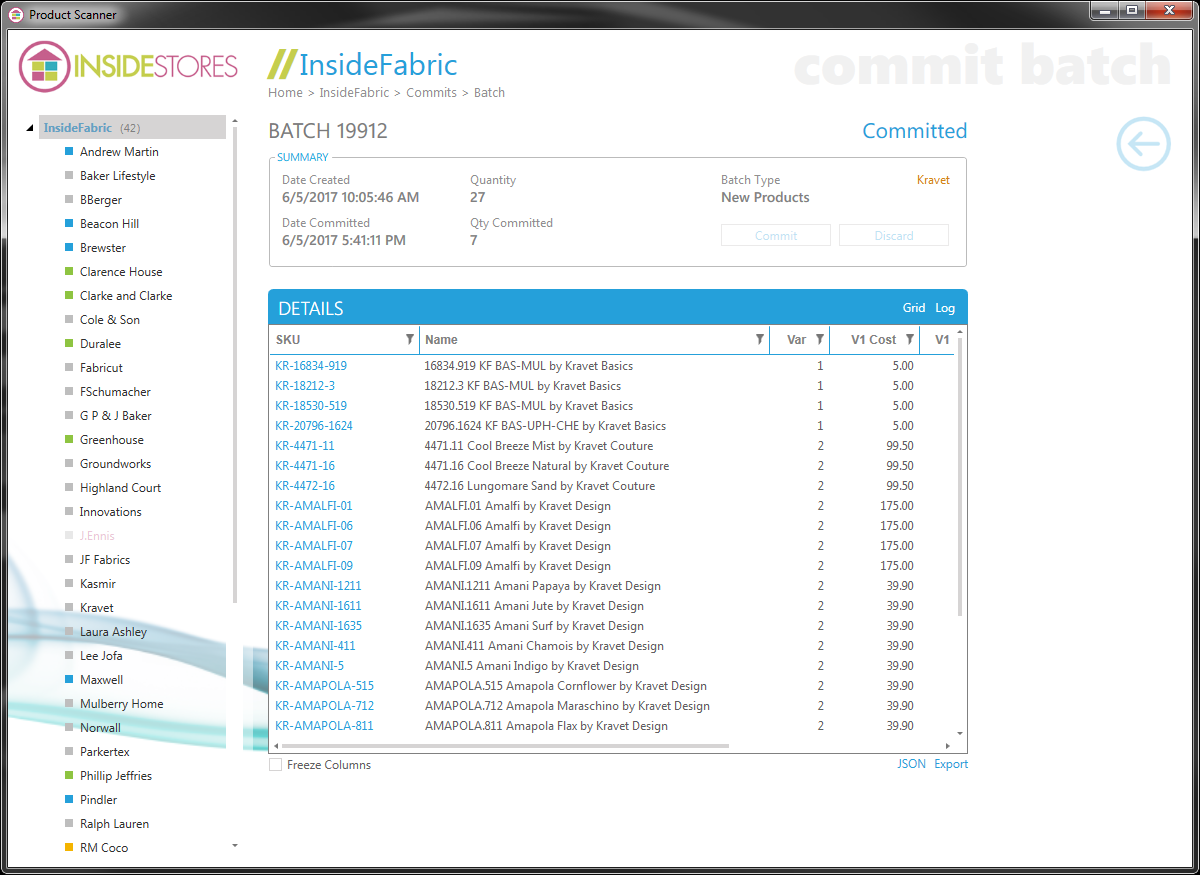Select Baker Lifestyle in the sidebar
Viewport: 1200px width, 875px height.
tap(118, 176)
